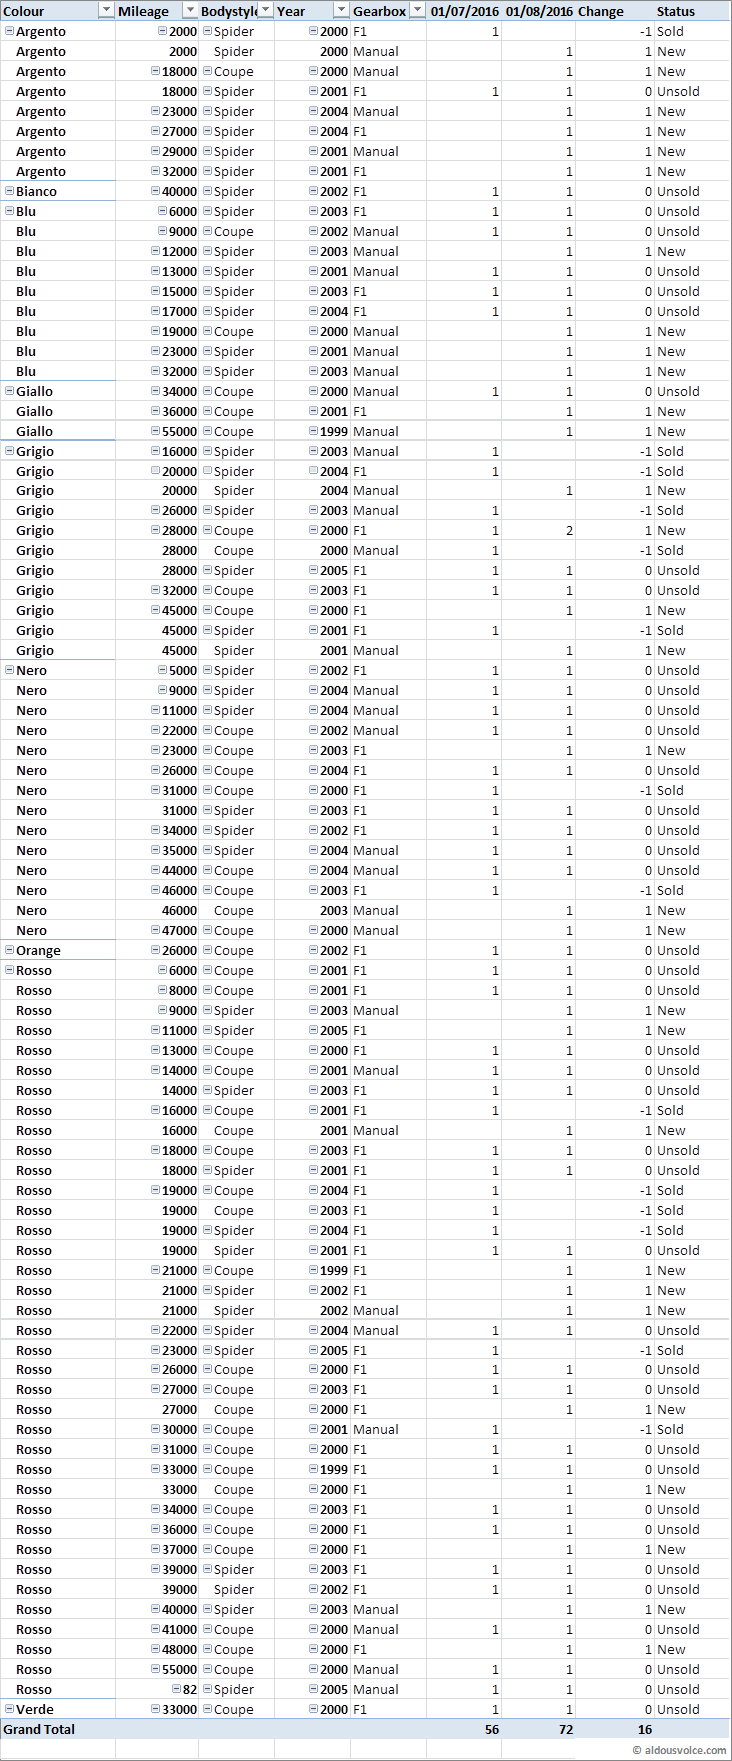Open the Year column filter dropdown

341,11
